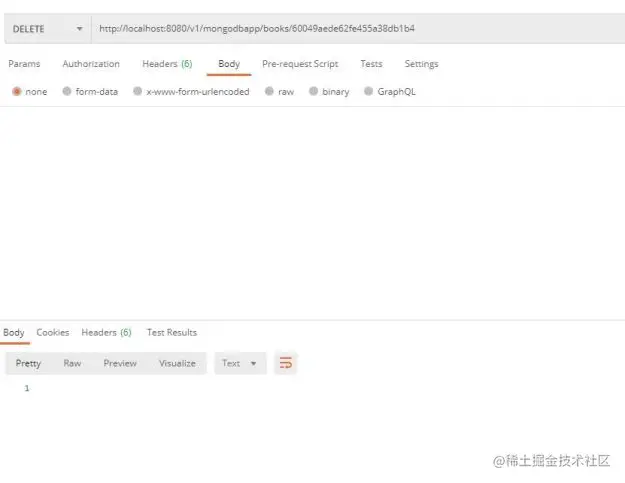
Task: Toggle the wrap lines icon
Action: (286, 363)
